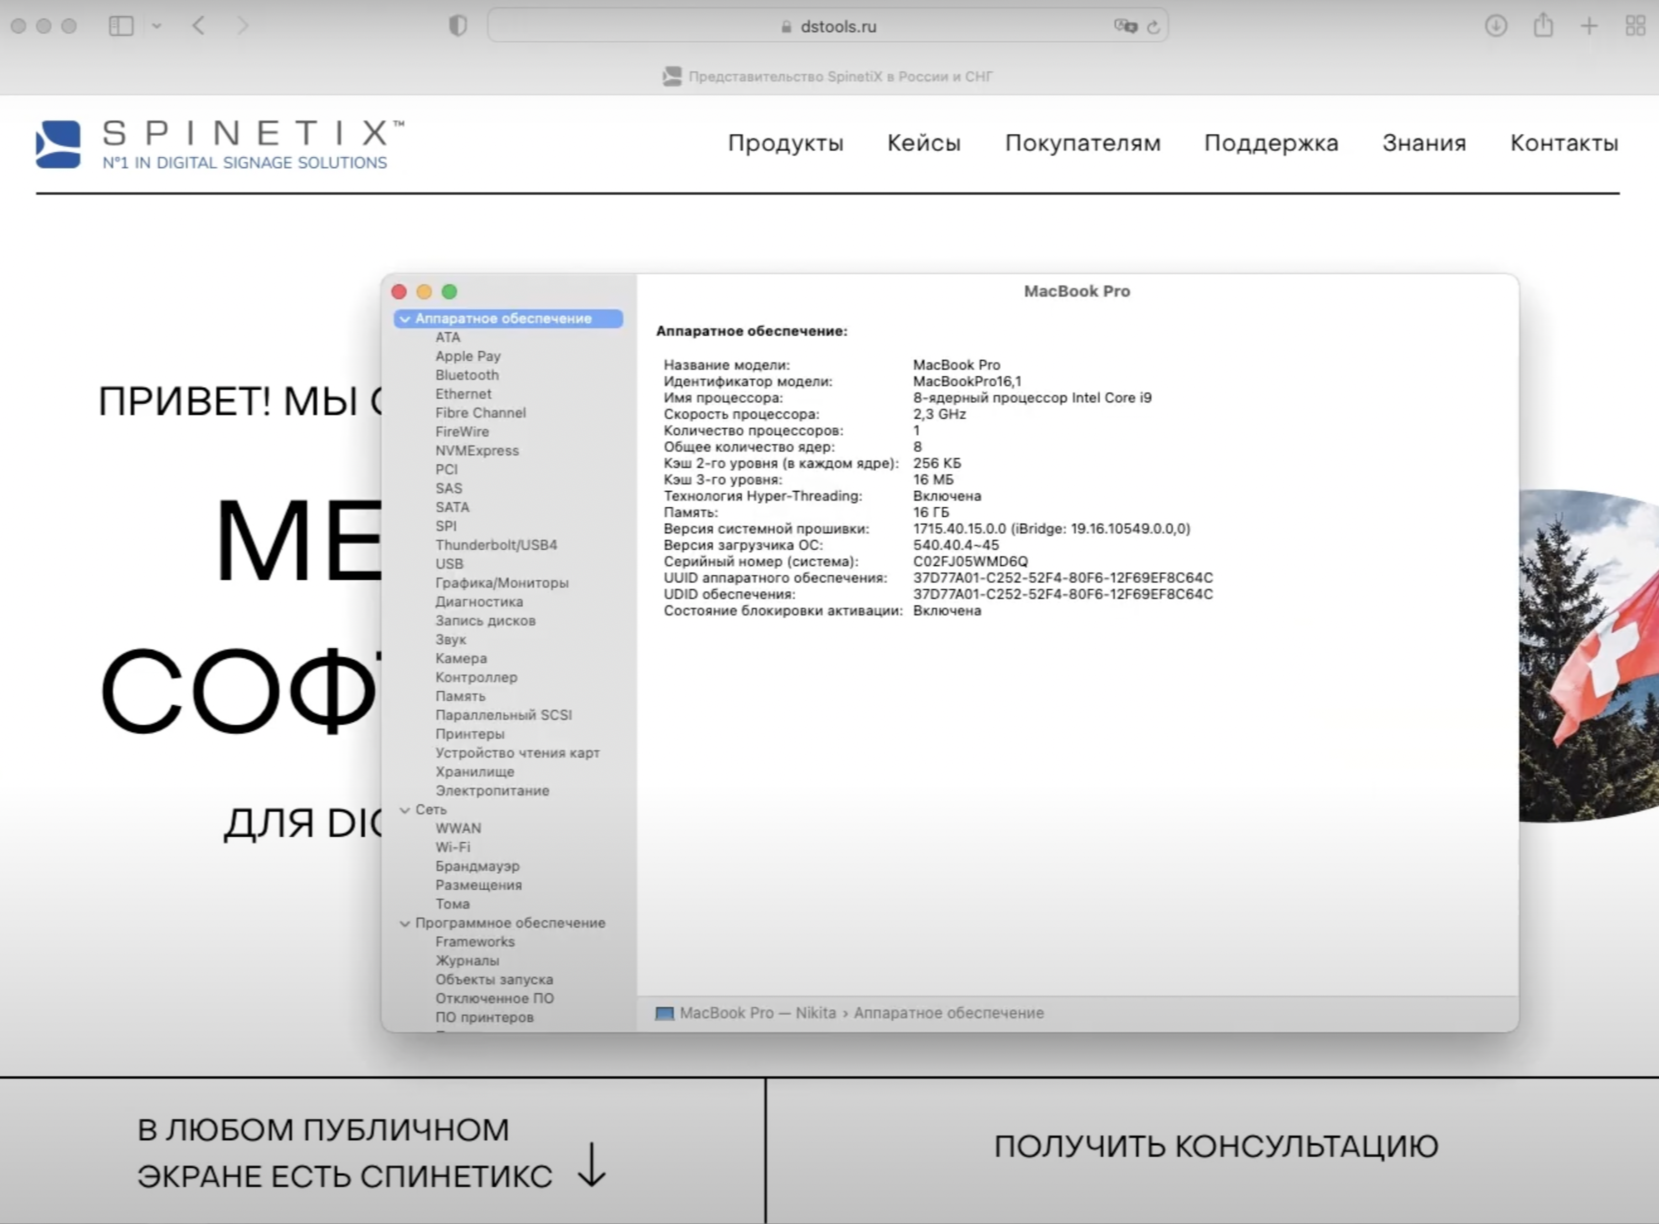Viewport: 1659px width, 1224px height.
Task: Open the sidebar options dropdown chevron
Action: tap(157, 26)
